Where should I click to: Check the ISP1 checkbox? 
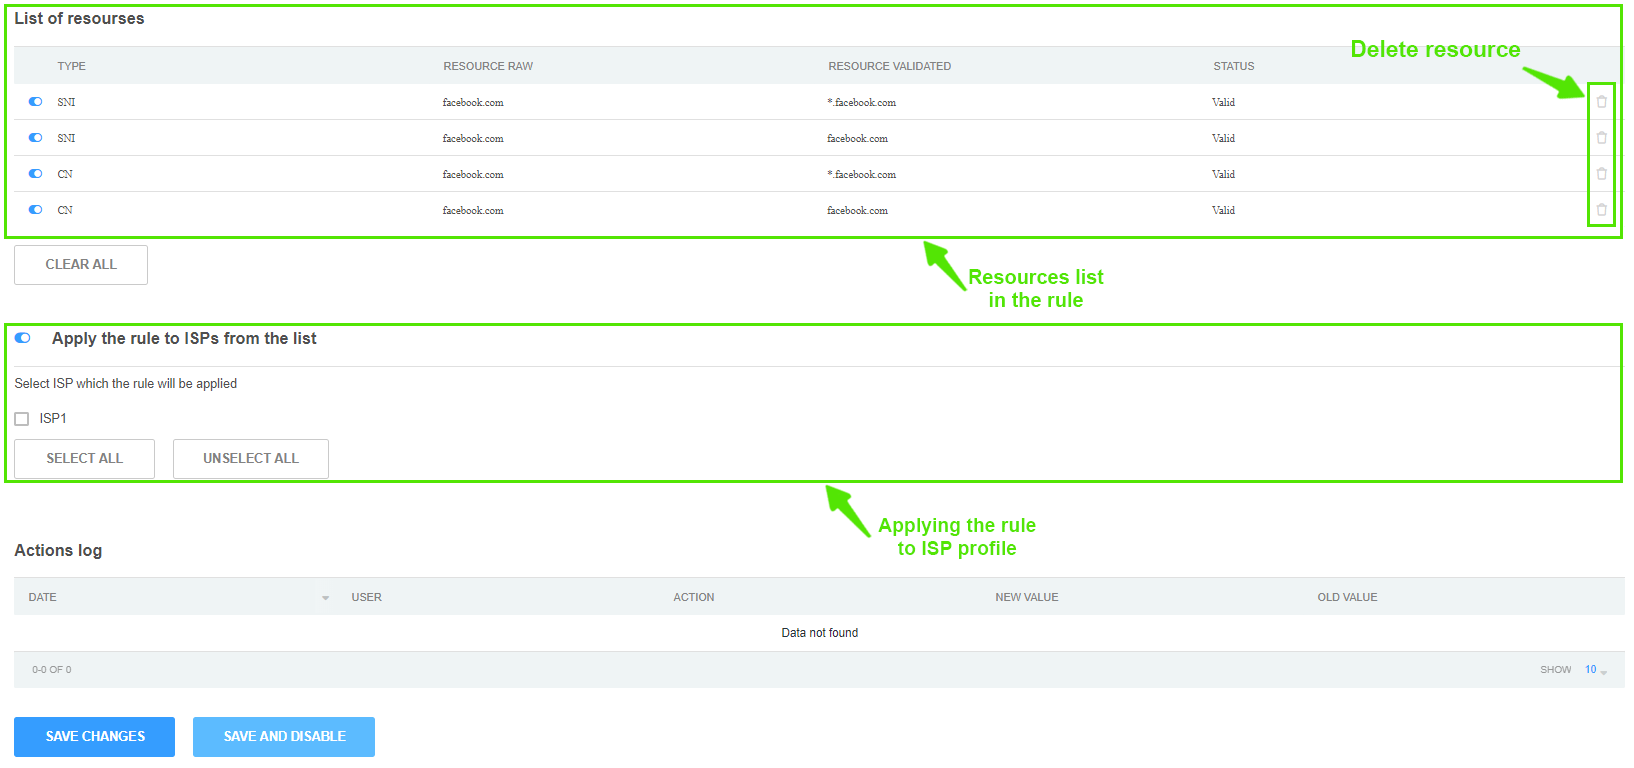tap(22, 419)
